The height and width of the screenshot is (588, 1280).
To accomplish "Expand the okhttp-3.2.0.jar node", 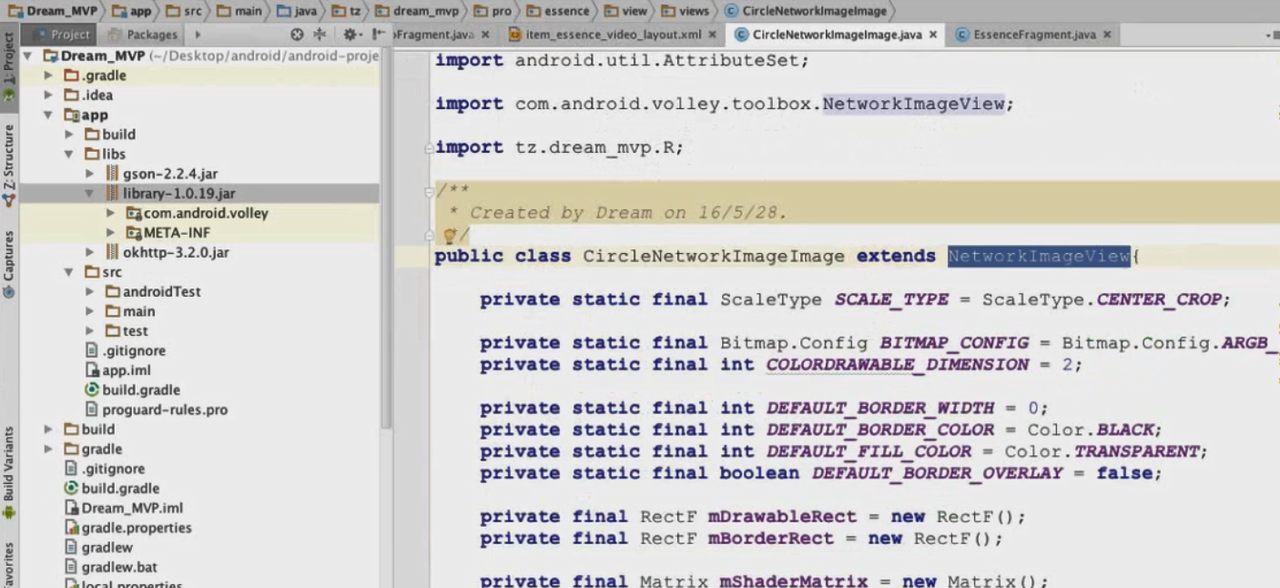I will pos(89,252).
